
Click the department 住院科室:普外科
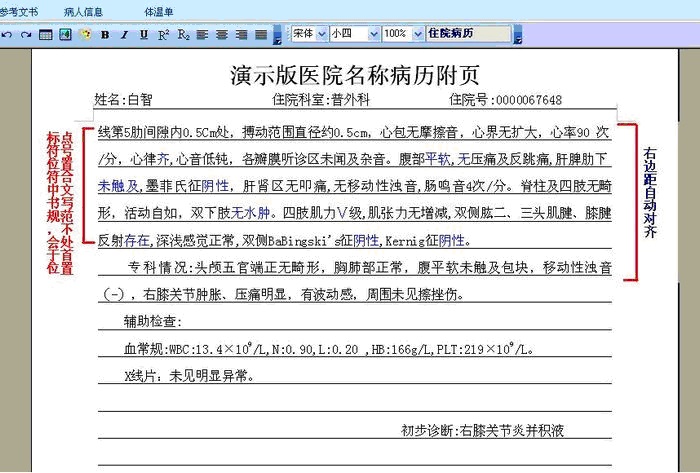pyautogui.click(x=321, y=99)
